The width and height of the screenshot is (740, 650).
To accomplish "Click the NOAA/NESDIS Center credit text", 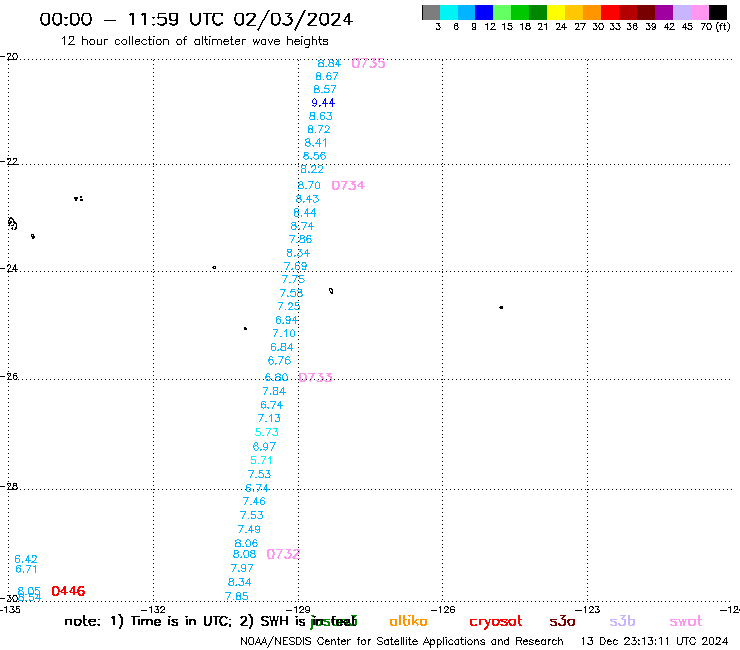I will point(402,642).
